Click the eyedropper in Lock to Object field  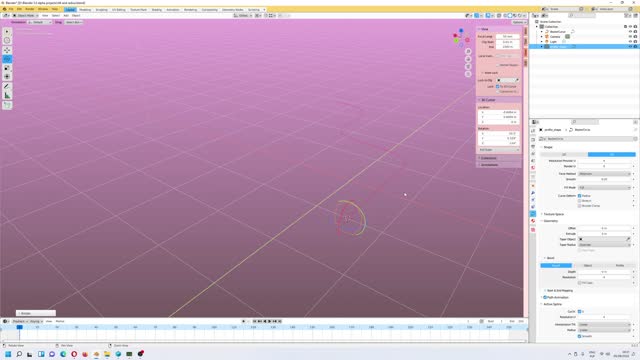click(x=517, y=80)
